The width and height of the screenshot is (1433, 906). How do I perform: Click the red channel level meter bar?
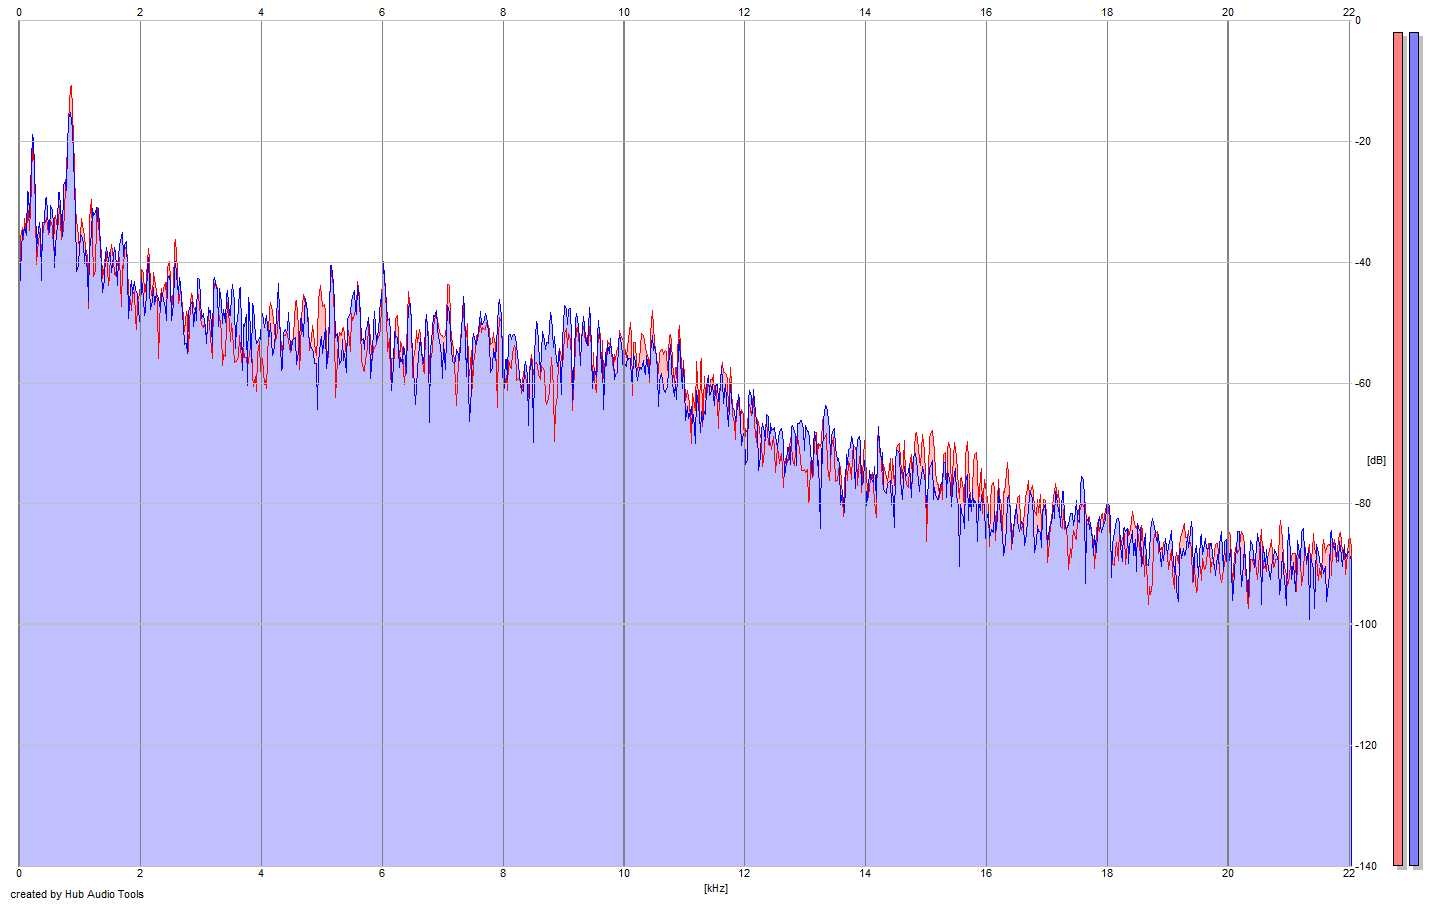(1398, 449)
